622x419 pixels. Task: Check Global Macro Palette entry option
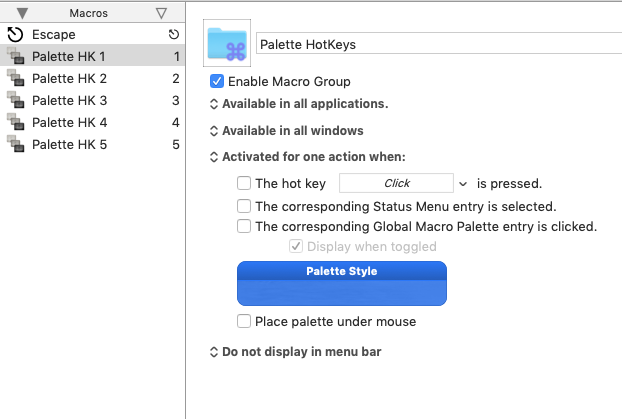tap(244, 227)
